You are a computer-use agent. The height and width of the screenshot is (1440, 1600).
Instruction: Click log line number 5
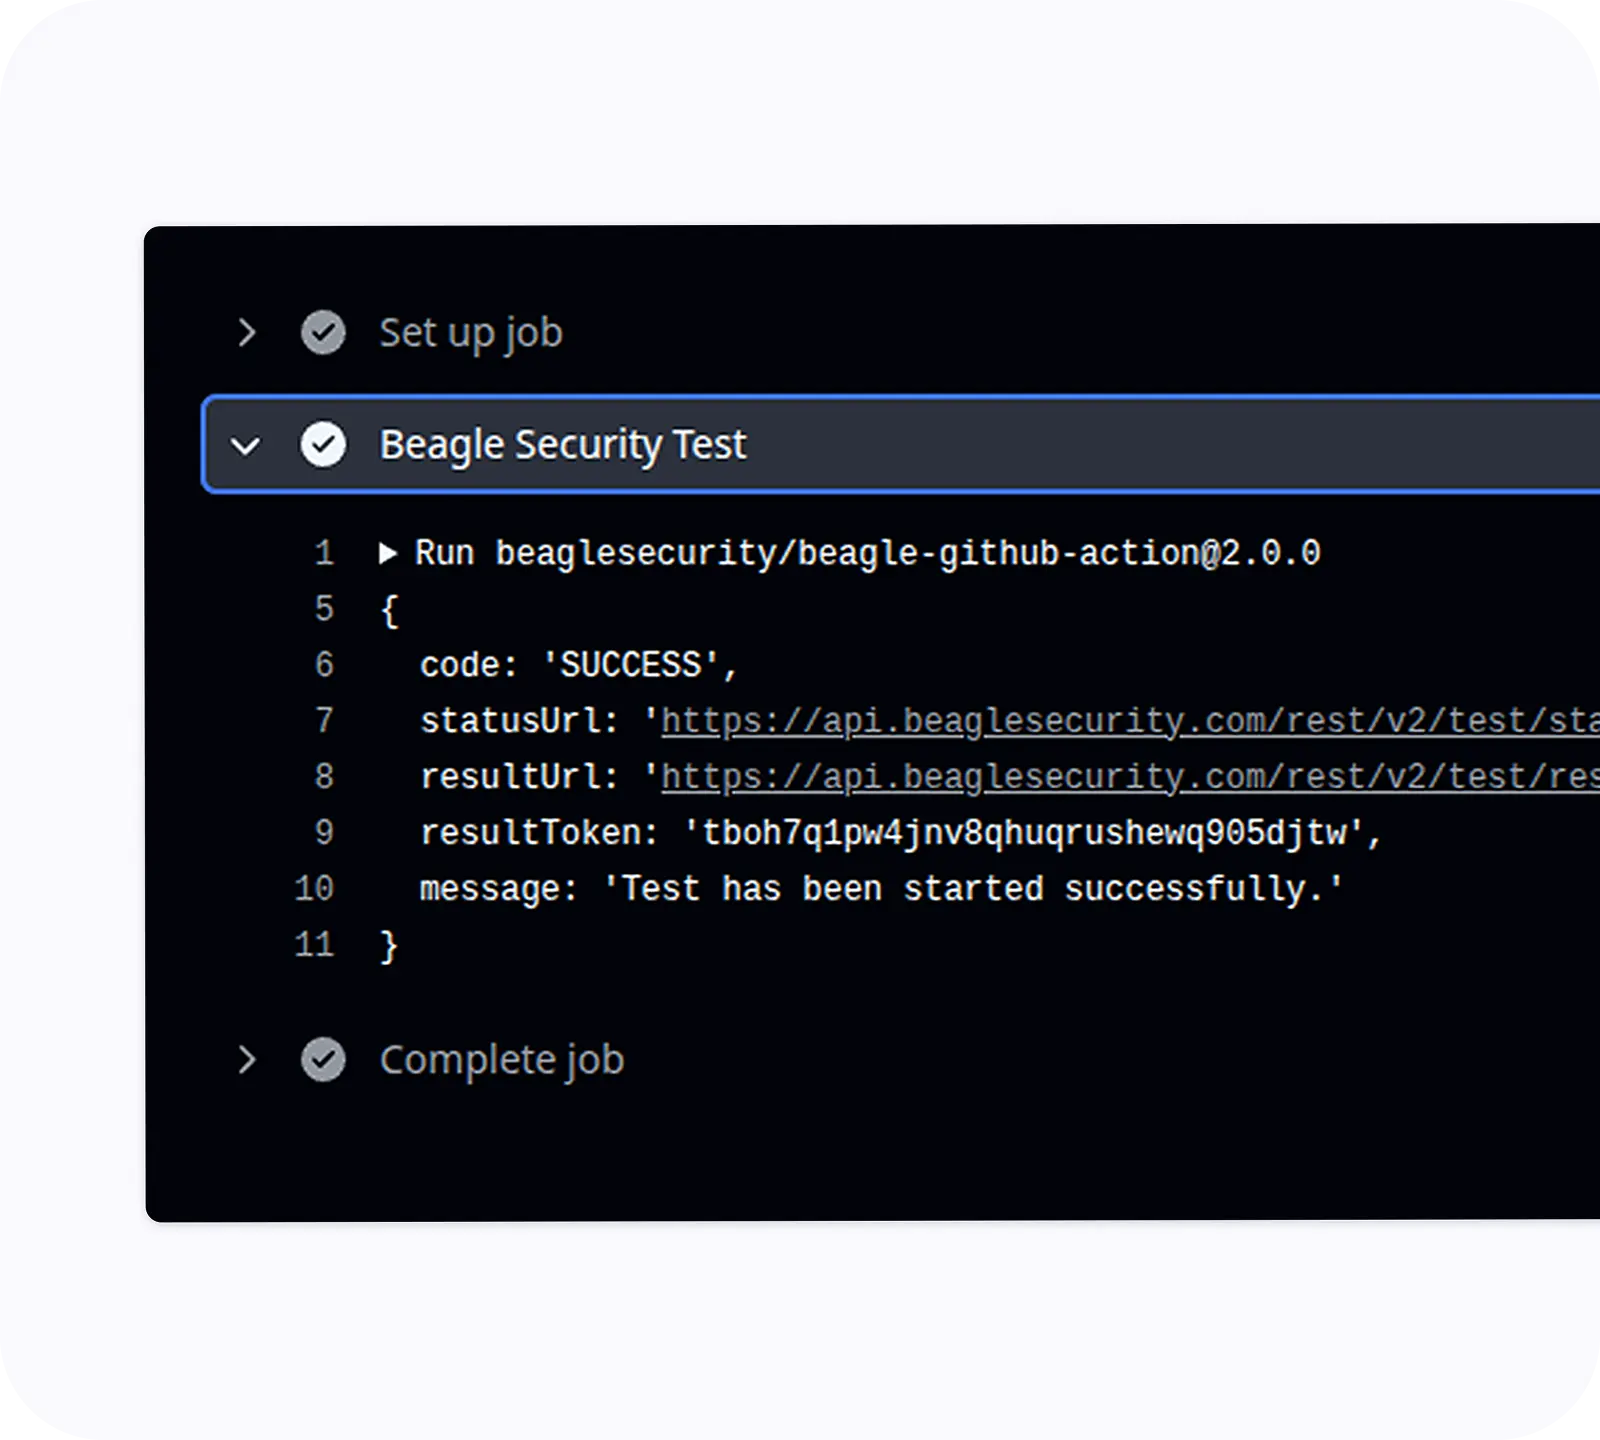click(324, 609)
